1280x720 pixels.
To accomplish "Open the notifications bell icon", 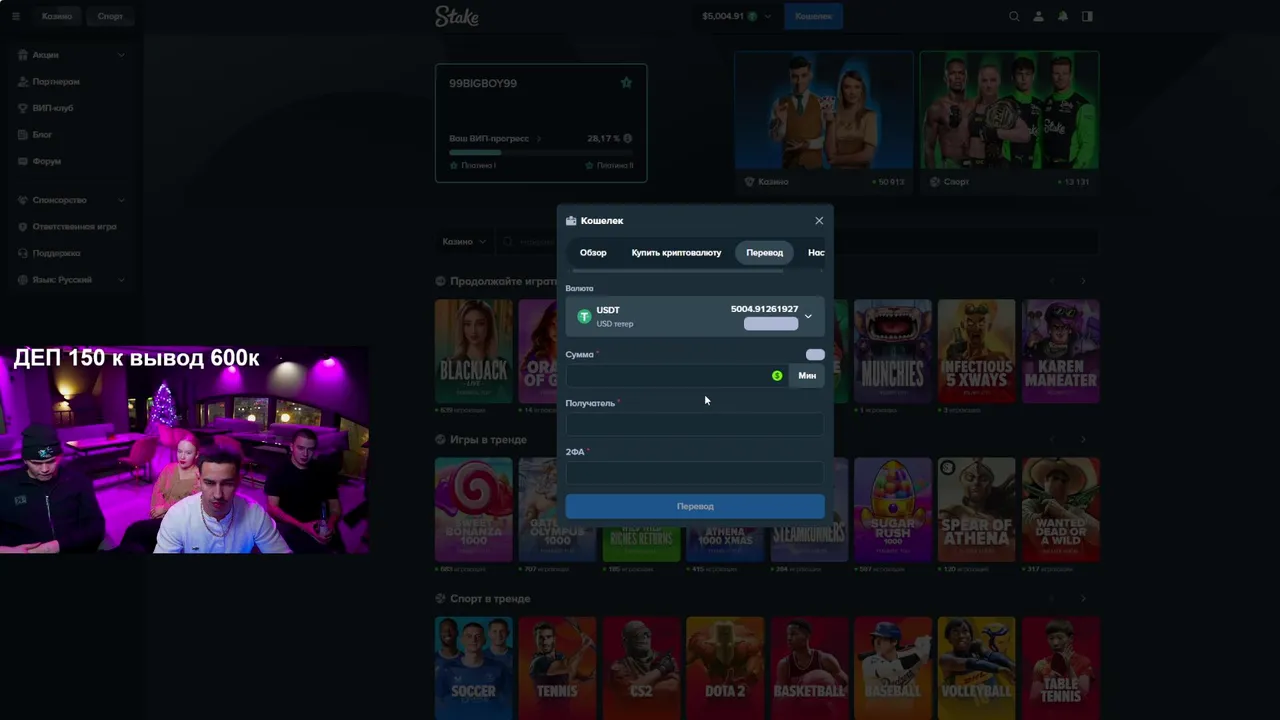I will (x=1063, y=16).
